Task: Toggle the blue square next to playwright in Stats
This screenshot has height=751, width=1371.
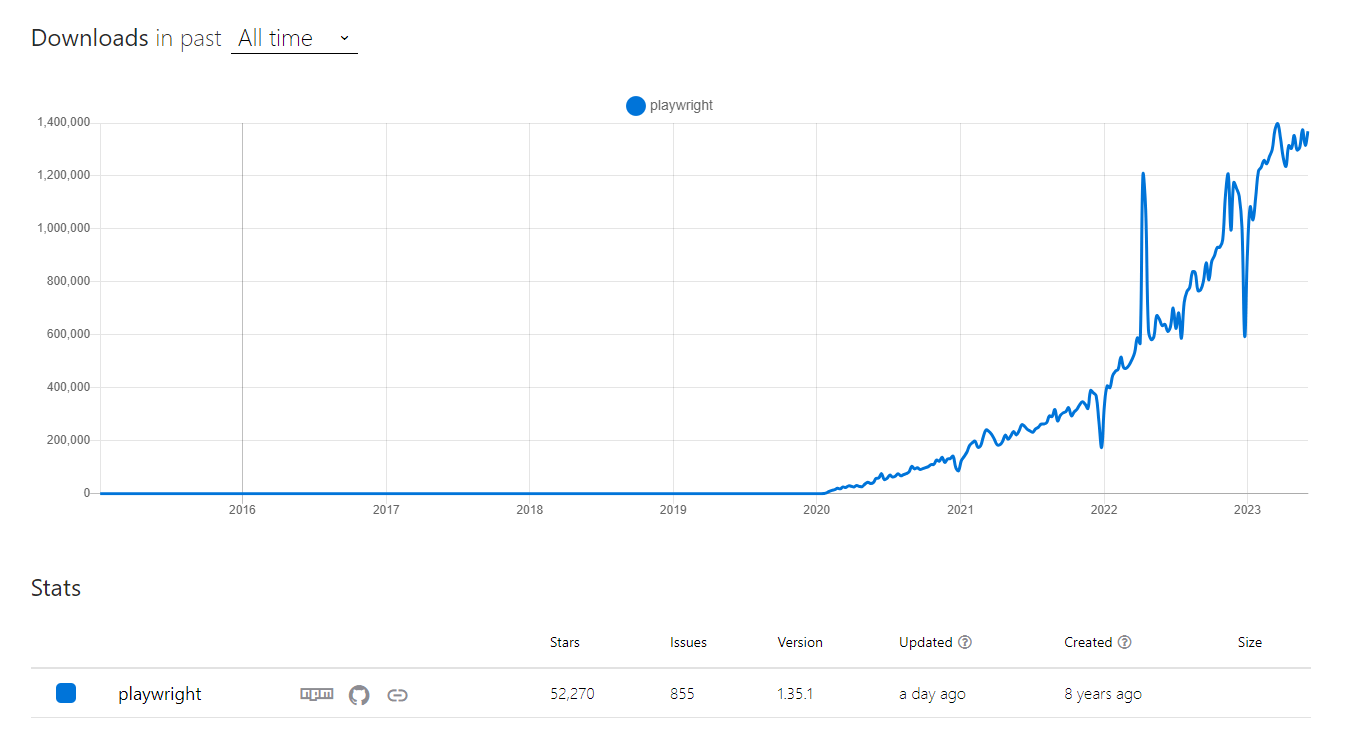Action: click(x=66, y=693)
